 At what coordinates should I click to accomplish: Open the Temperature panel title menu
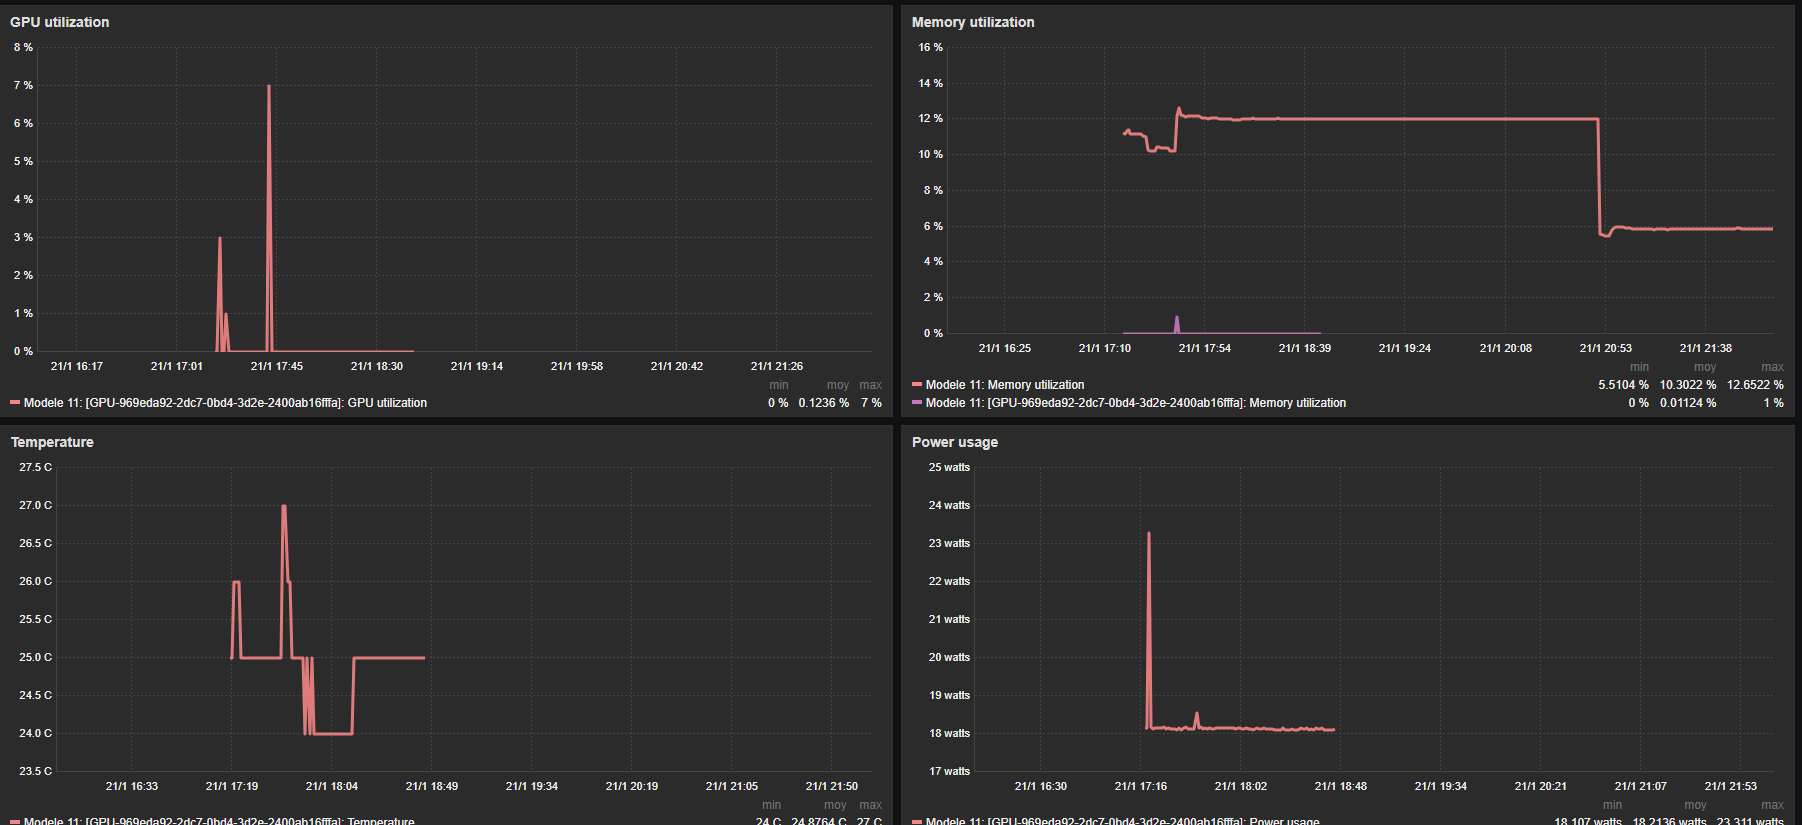(x=52, y=442)
